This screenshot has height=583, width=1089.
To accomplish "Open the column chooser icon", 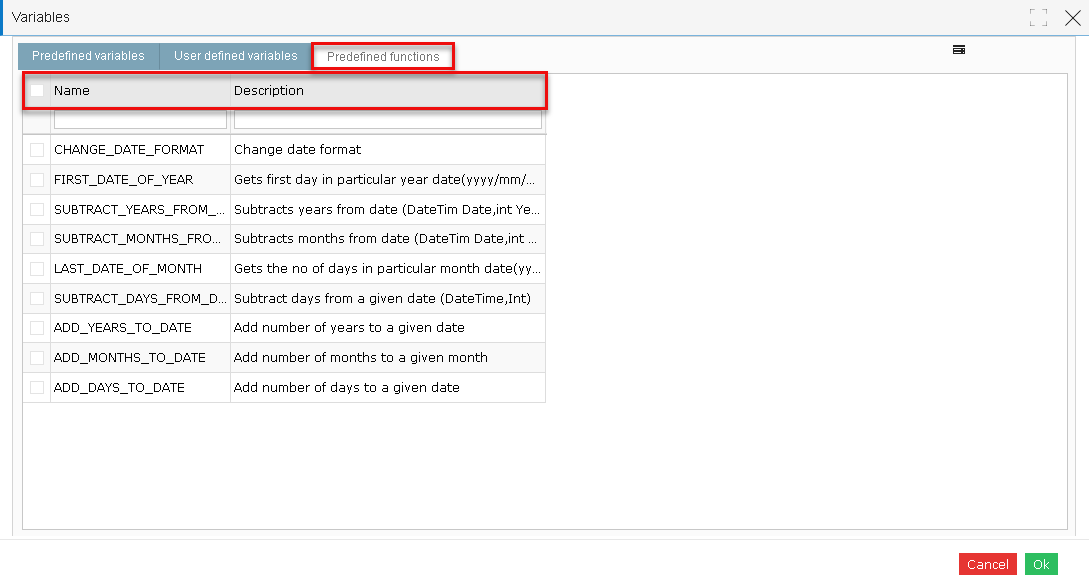I will click(958, 49).
